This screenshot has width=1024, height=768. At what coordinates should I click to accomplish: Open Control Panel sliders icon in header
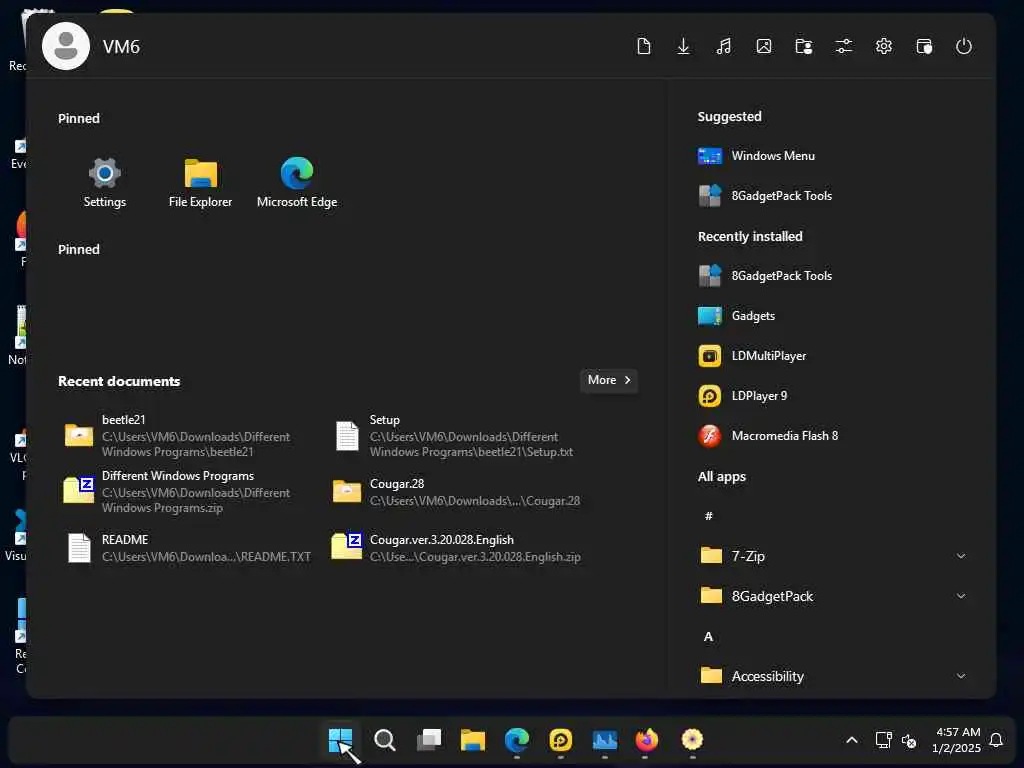click(x=844, y=46)
